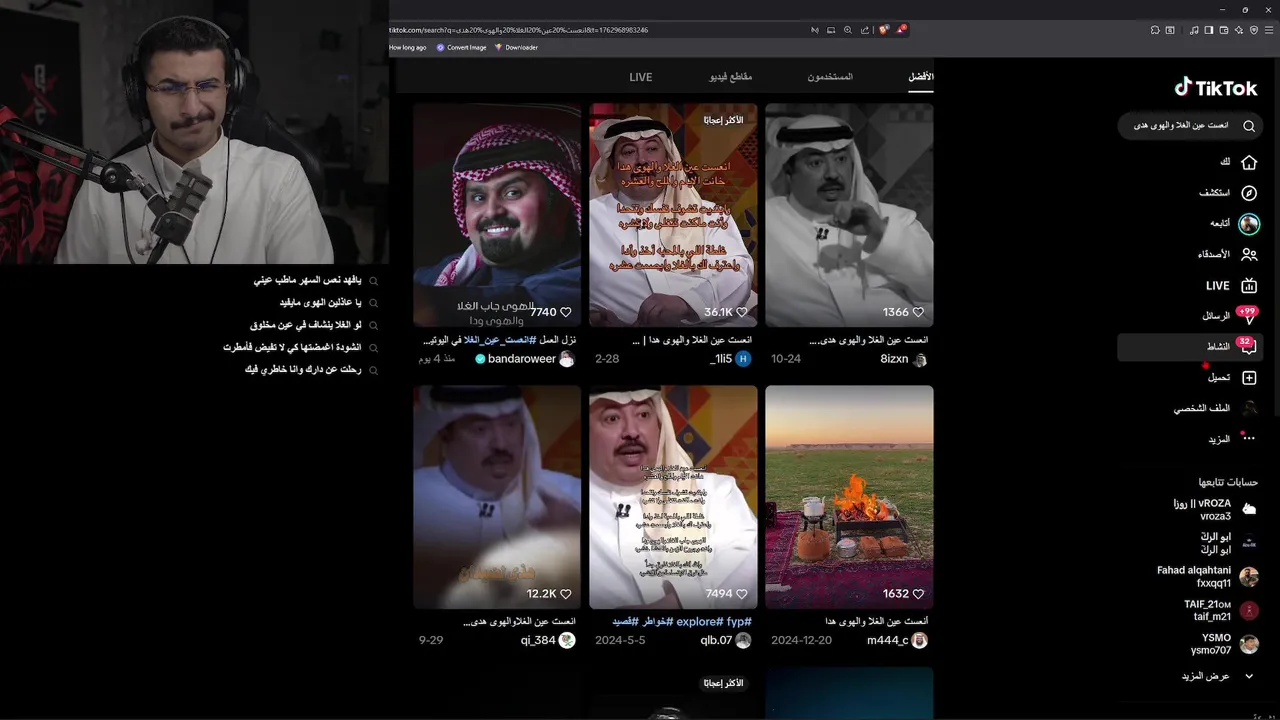This screenshot has height=720, width=1280.
Task: Click the zoom magnifier icon in address bar
Action: 848,30
